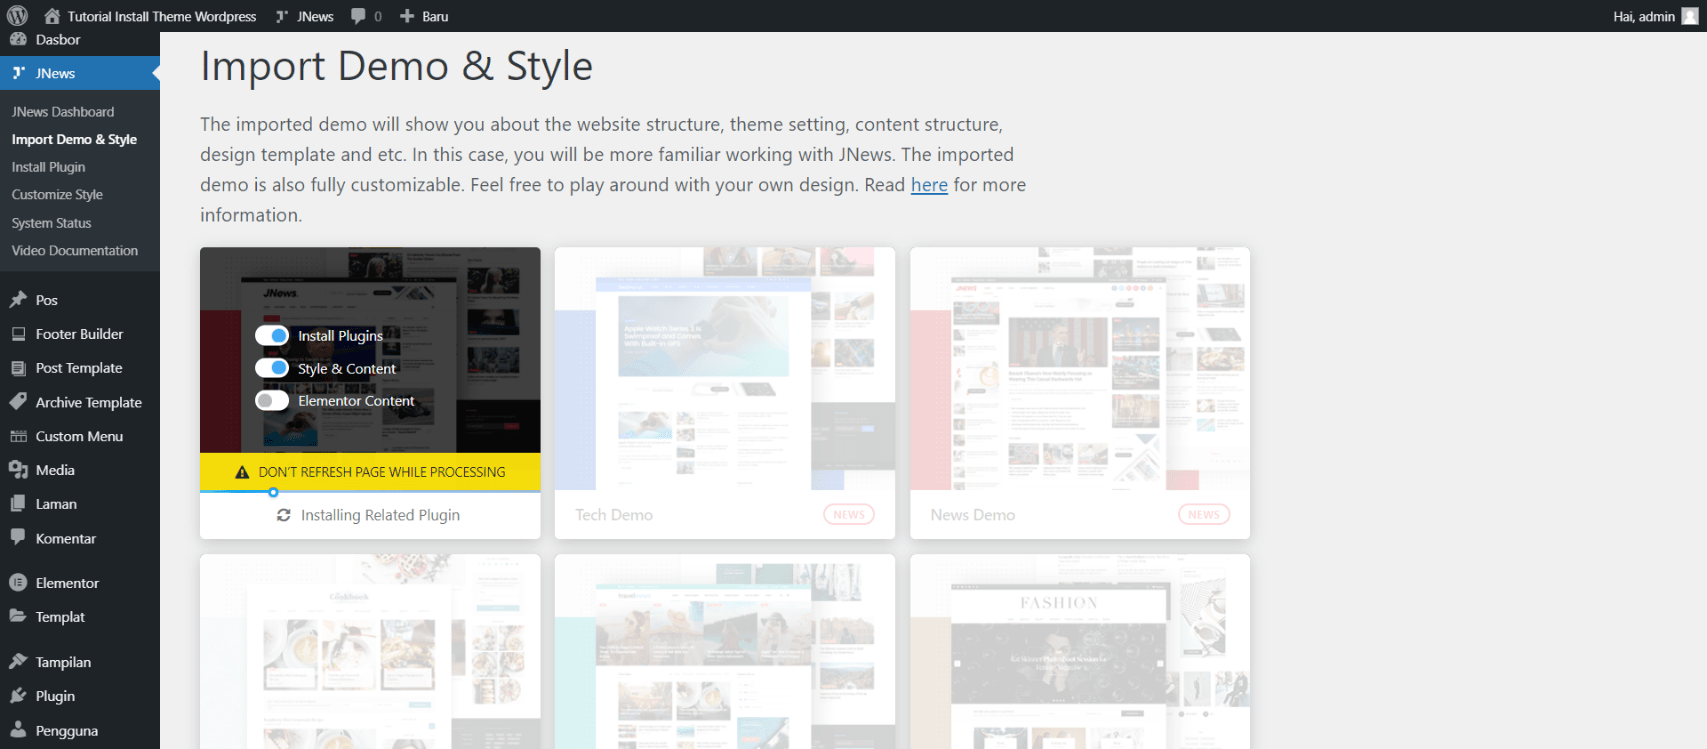Image resolution: width=1707 pixels, height=749 pixels.
Task: Toggle the Style & Content switch
Action: click(272, 368)
